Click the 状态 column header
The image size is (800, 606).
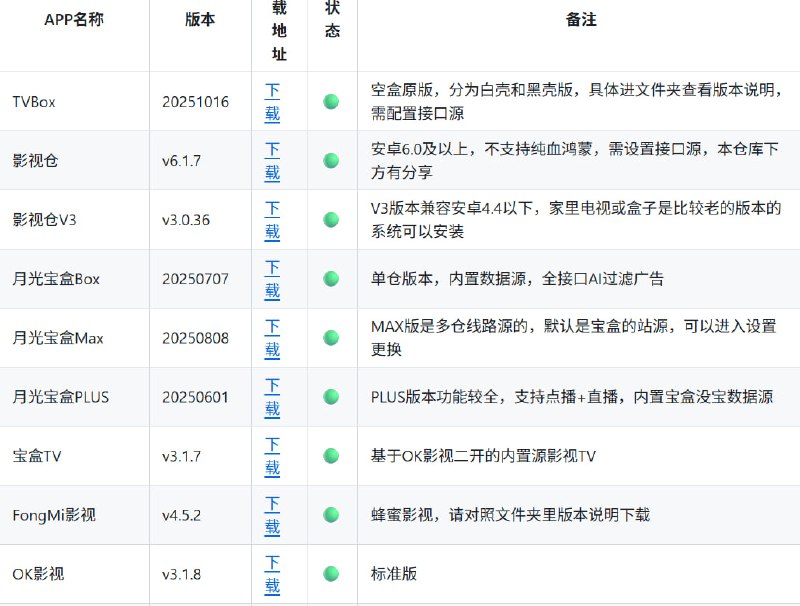click(x=330, y=25)
